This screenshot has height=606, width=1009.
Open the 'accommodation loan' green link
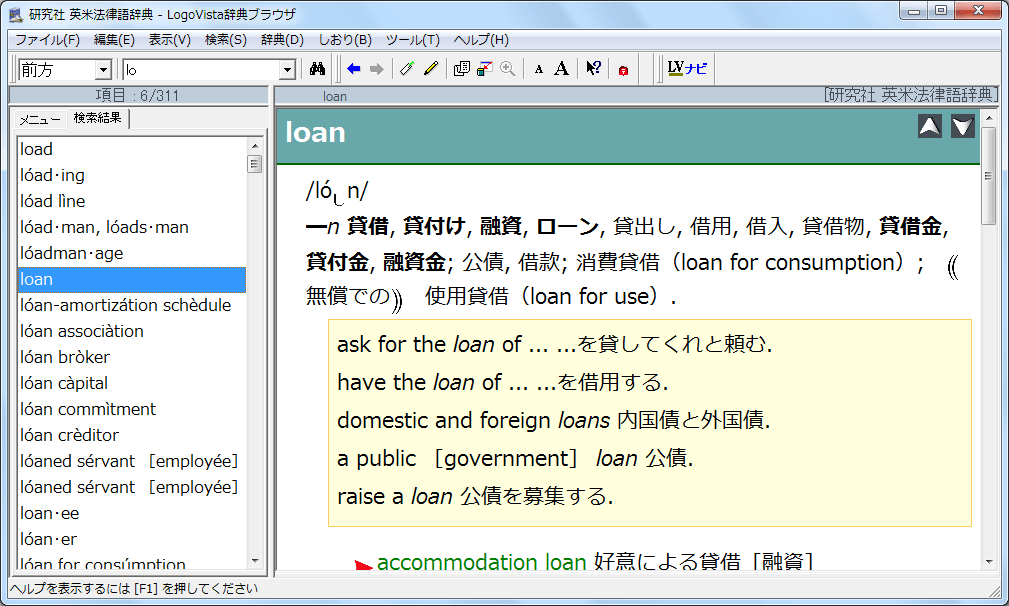(x=481, y=562)
